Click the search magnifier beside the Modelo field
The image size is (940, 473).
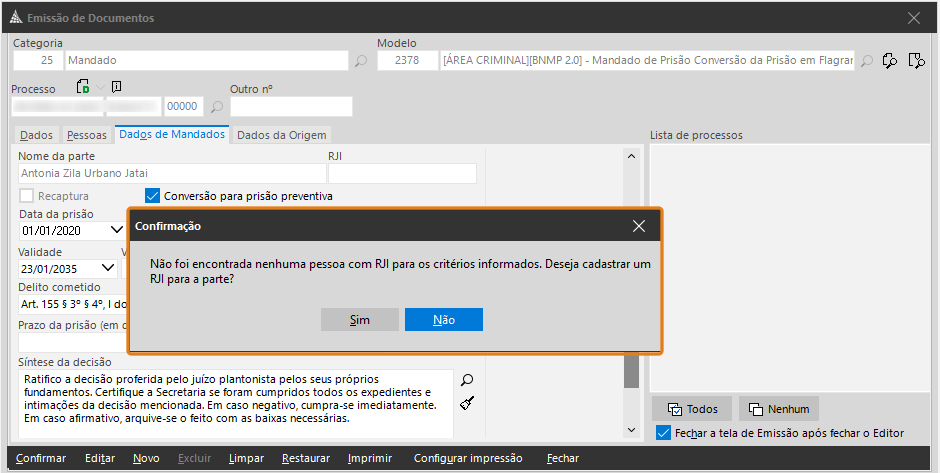867,61
